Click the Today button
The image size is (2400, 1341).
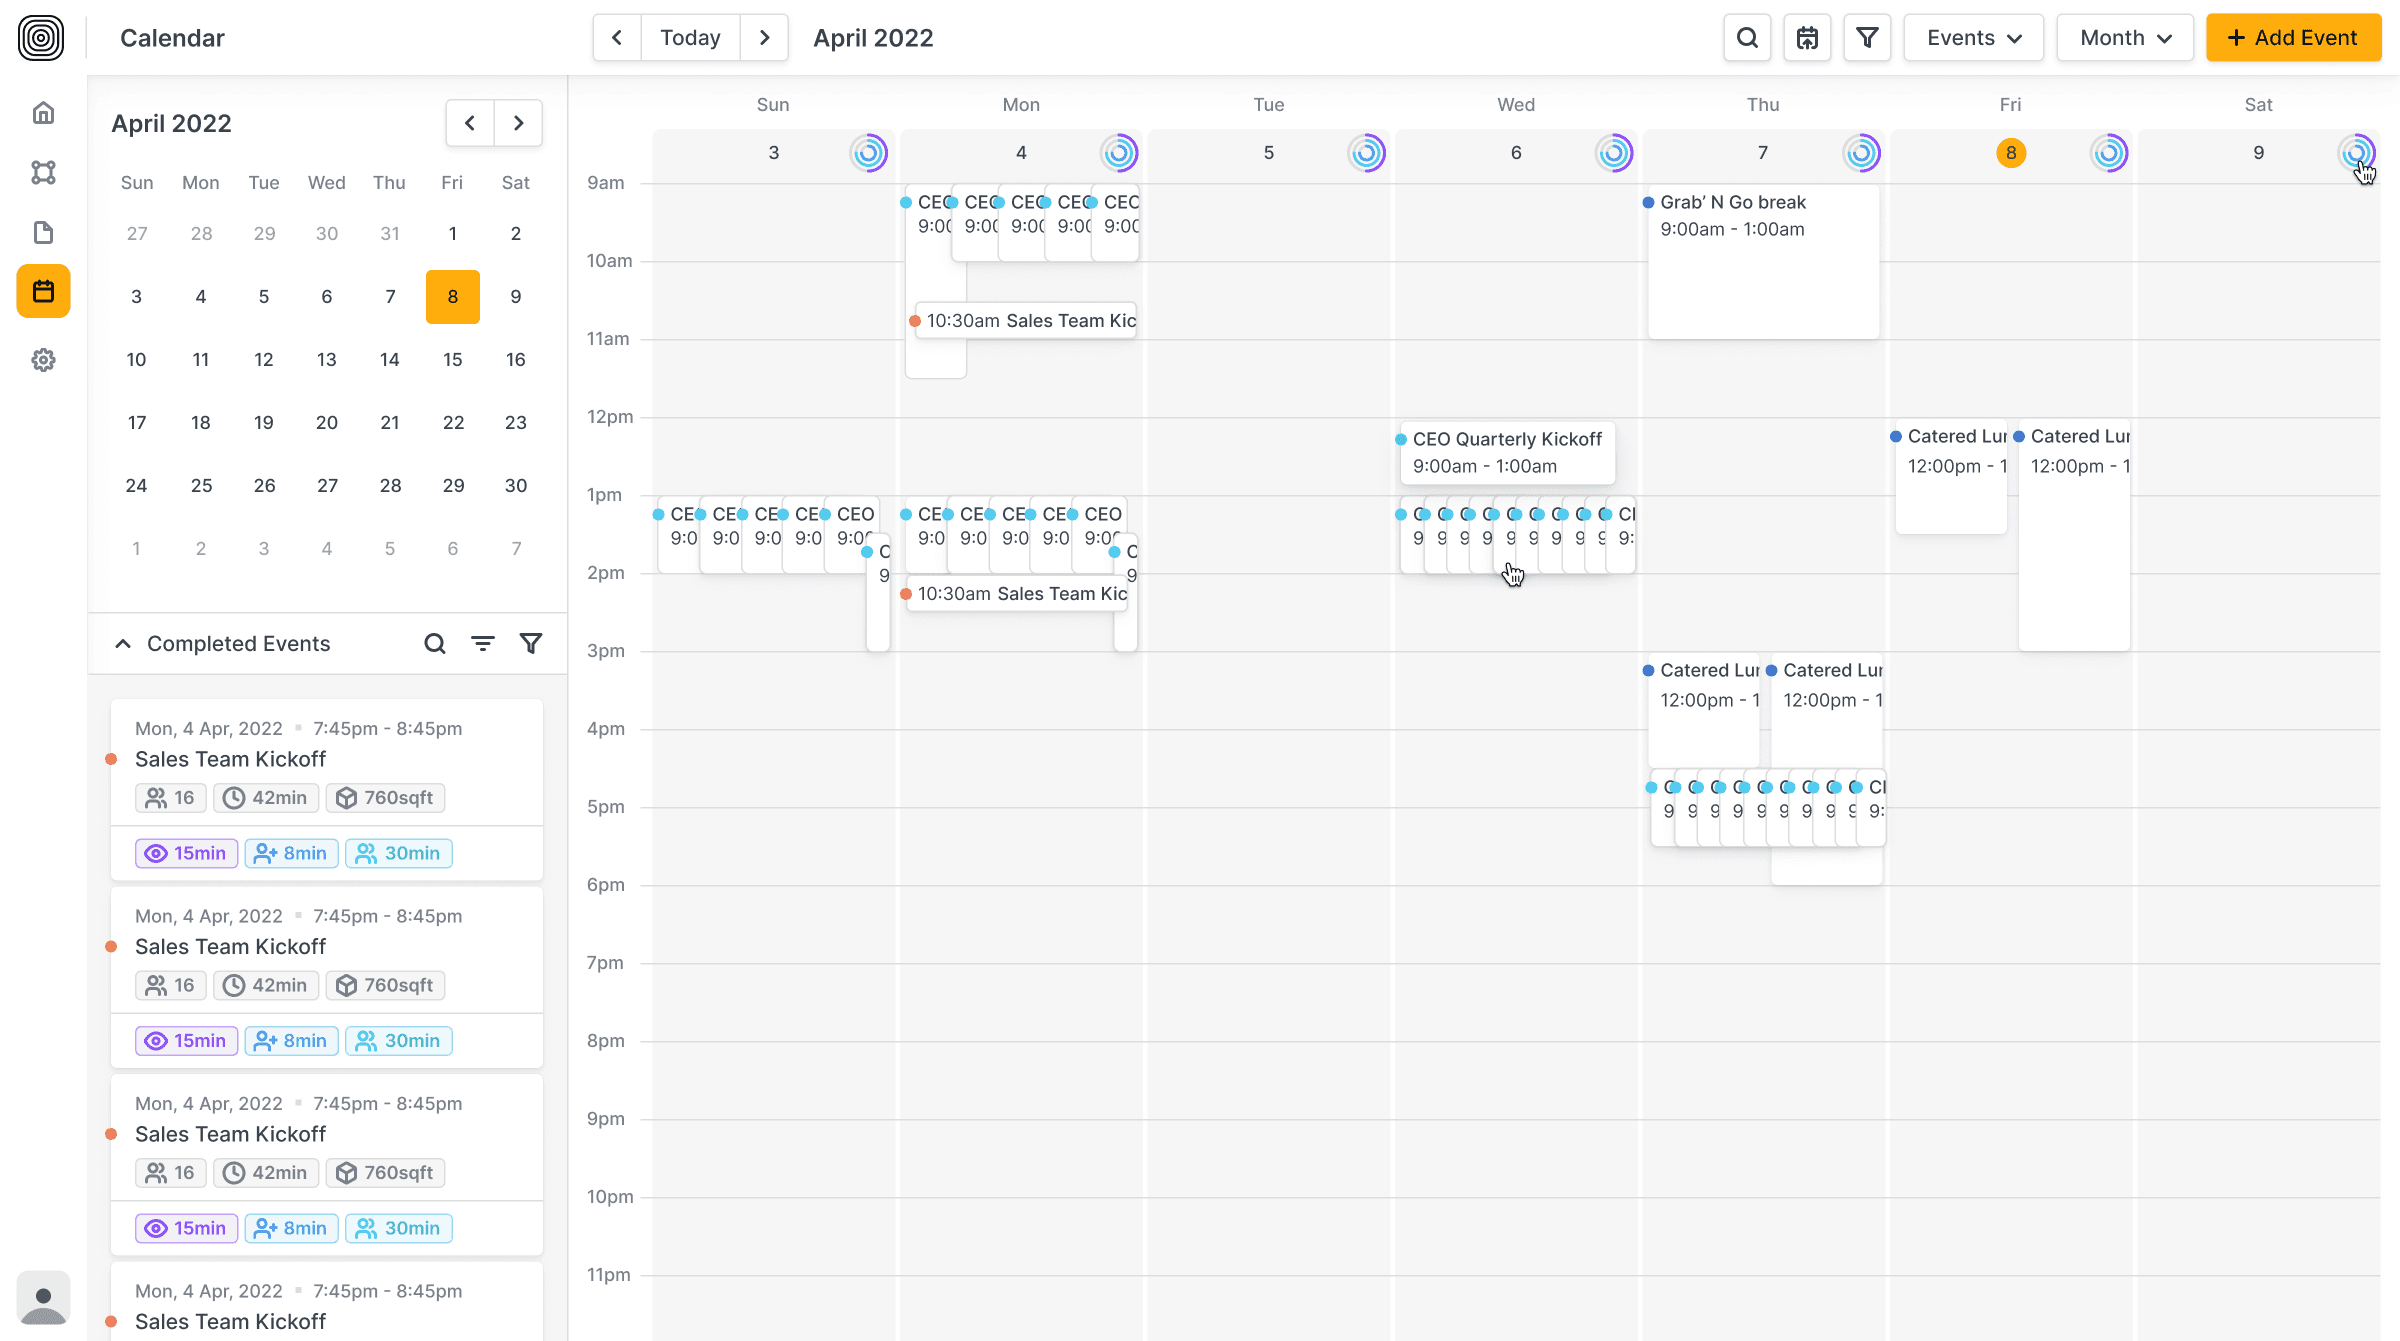tap(690, 38)
